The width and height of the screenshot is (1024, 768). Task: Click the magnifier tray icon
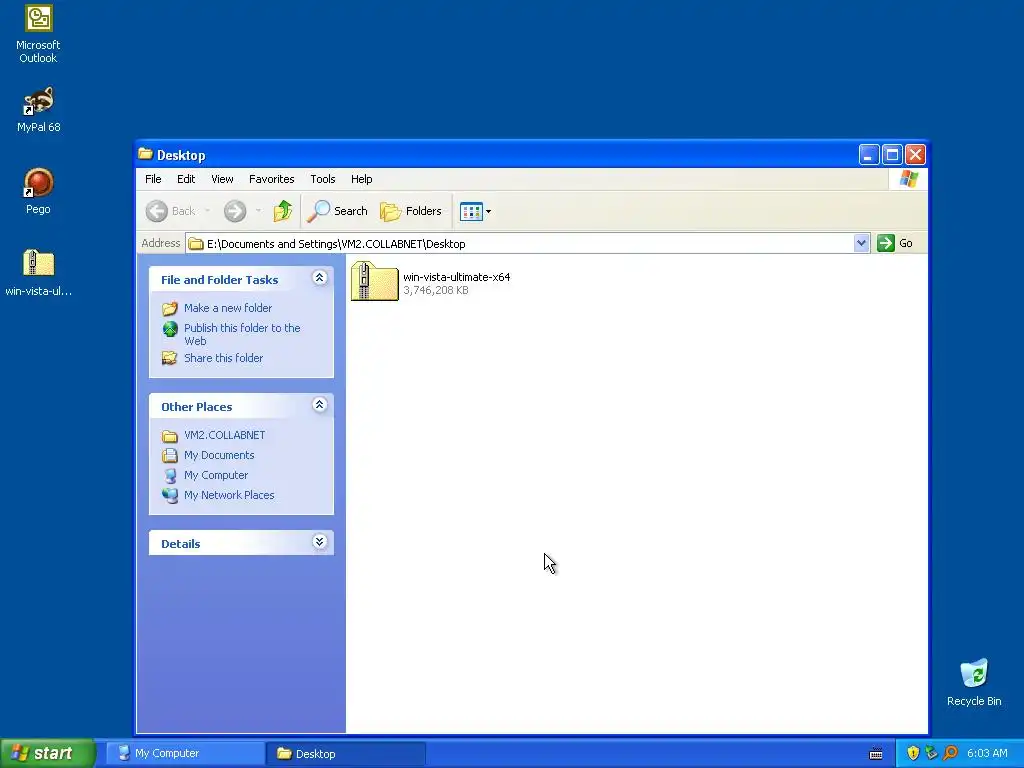(950, 754)
